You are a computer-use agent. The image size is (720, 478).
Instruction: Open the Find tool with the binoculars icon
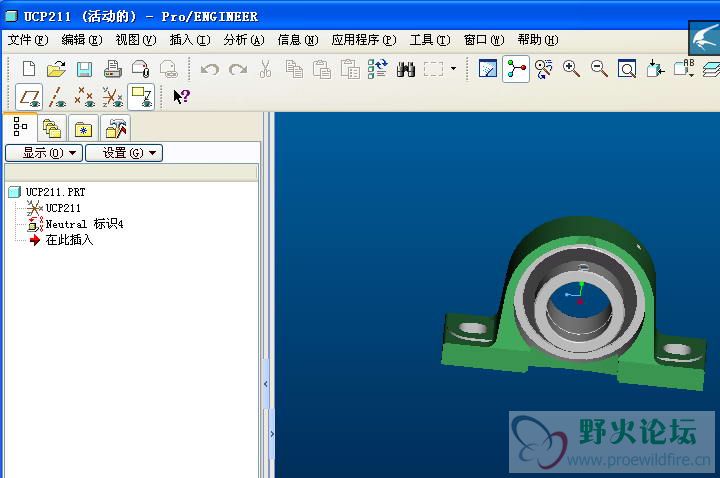406,69
